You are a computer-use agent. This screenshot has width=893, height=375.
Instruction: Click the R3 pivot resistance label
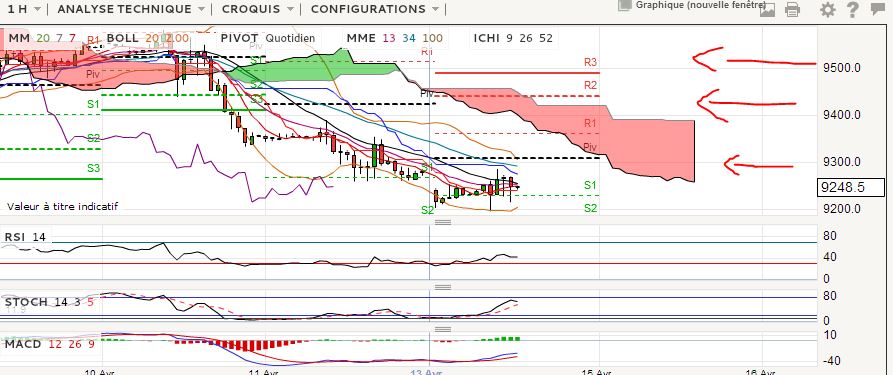(591, 62)
